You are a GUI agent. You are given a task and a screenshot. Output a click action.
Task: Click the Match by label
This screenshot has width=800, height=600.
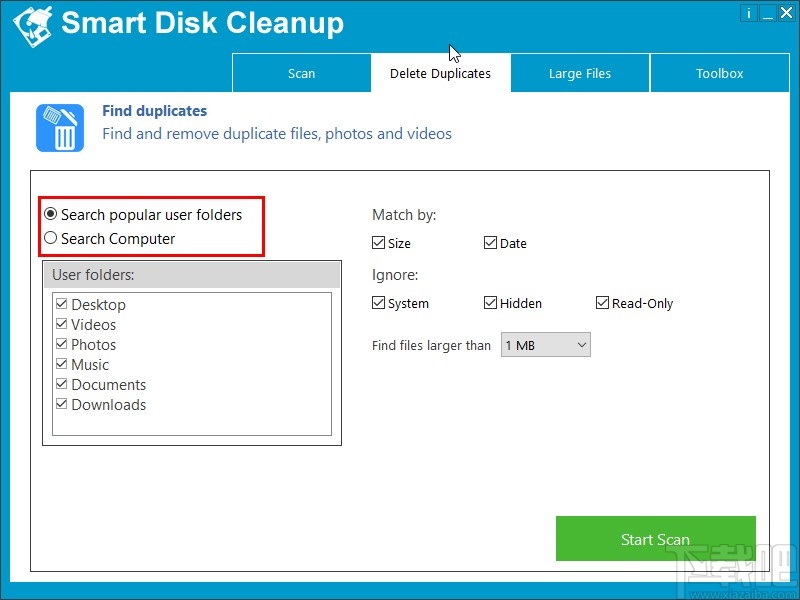404,215
